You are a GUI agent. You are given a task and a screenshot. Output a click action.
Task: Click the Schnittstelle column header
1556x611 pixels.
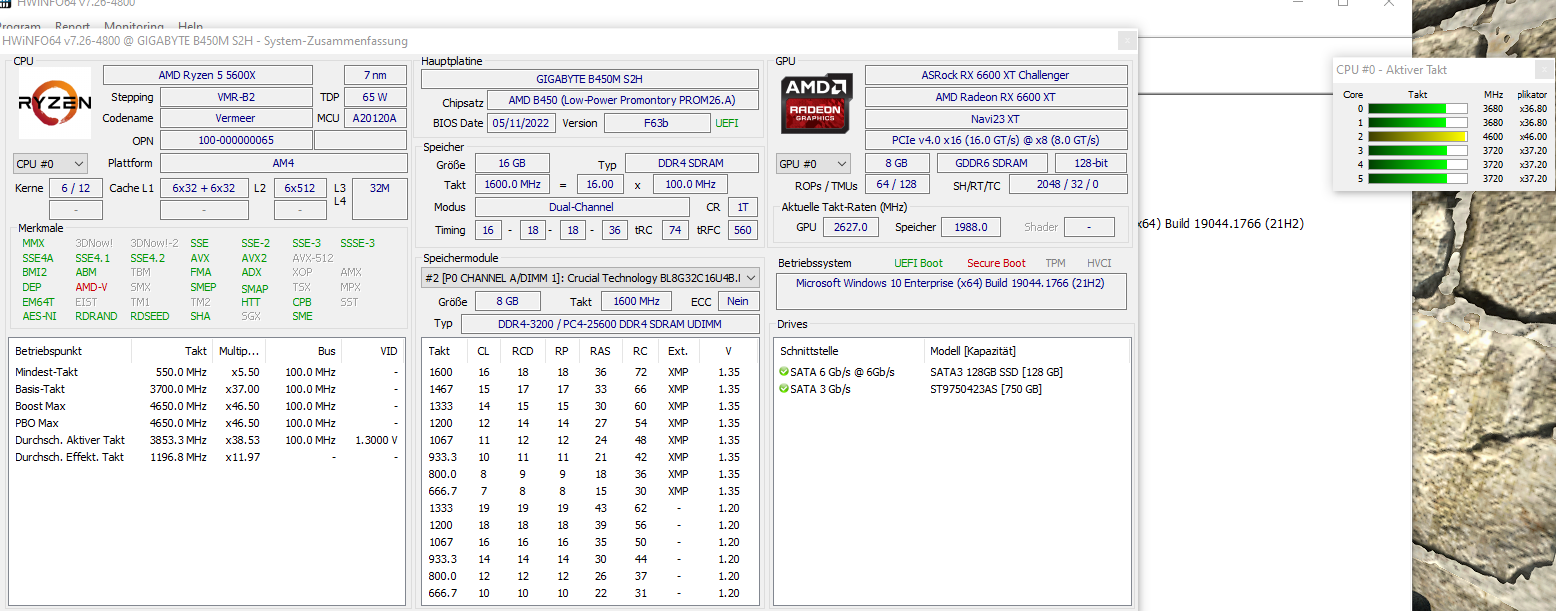pos(851,351)
